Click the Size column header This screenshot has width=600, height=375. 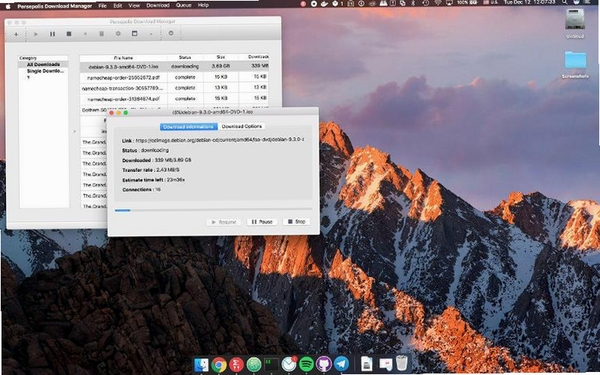(x=221, y=57)
